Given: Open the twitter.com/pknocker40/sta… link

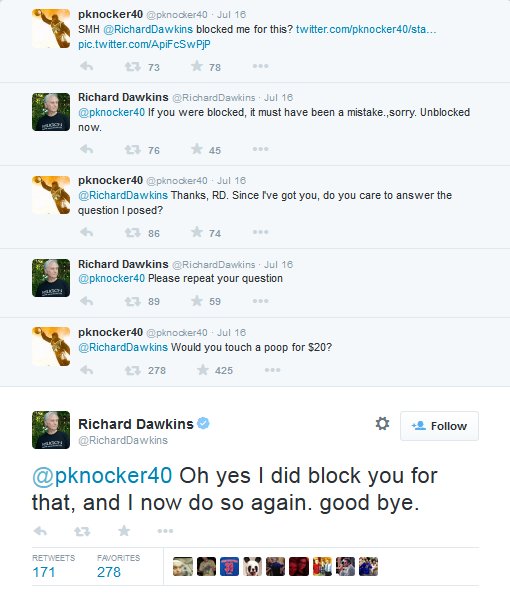Looking at the screenshot, I should [x=366, y=29].
